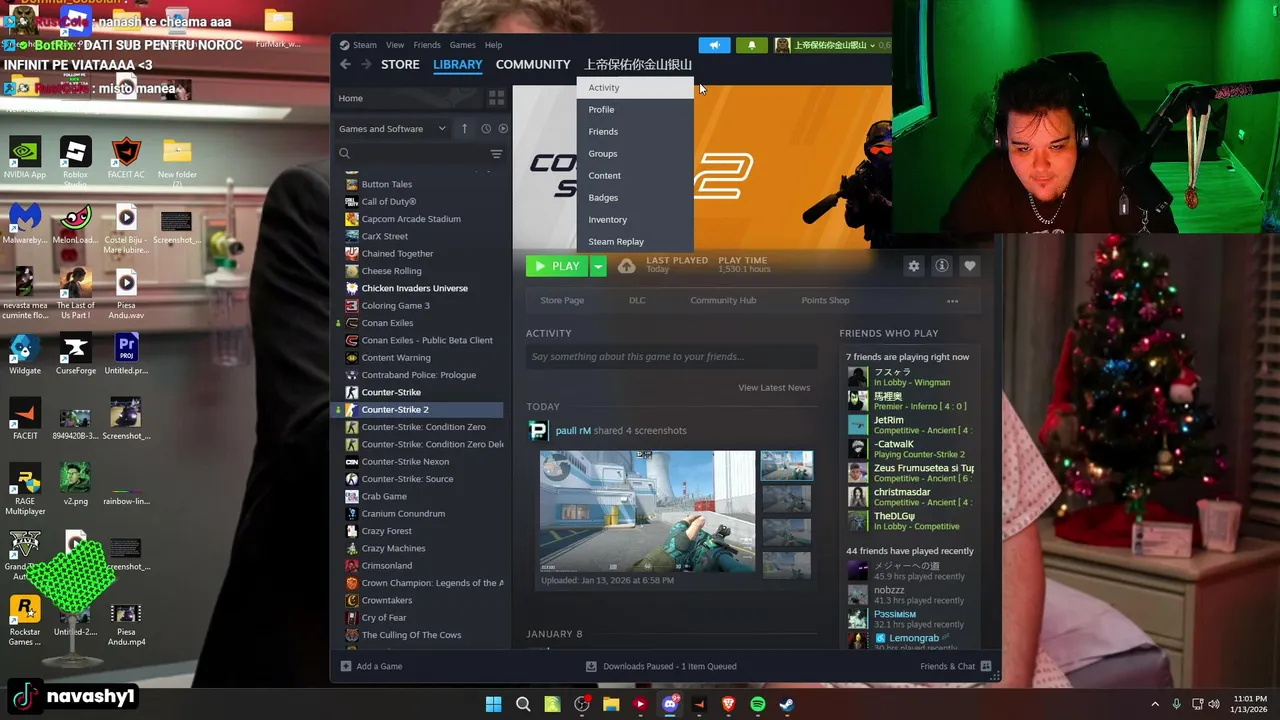Click Add a Game at the bottom
Screen dimensions: 1280x720
(x=371, y=666)
